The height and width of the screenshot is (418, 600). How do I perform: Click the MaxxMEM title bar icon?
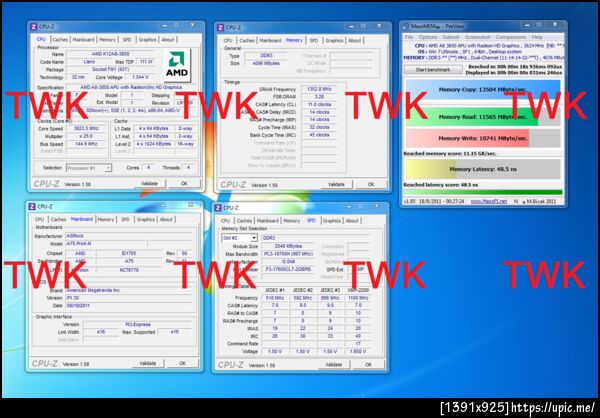406,26
